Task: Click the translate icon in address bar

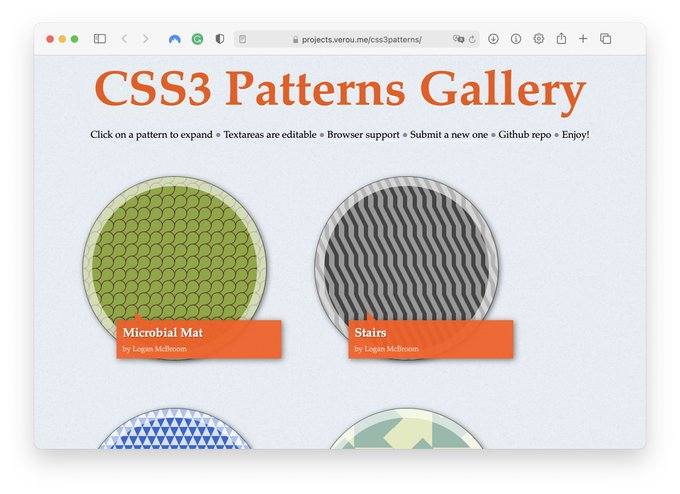Action: [x=458, y=39]
